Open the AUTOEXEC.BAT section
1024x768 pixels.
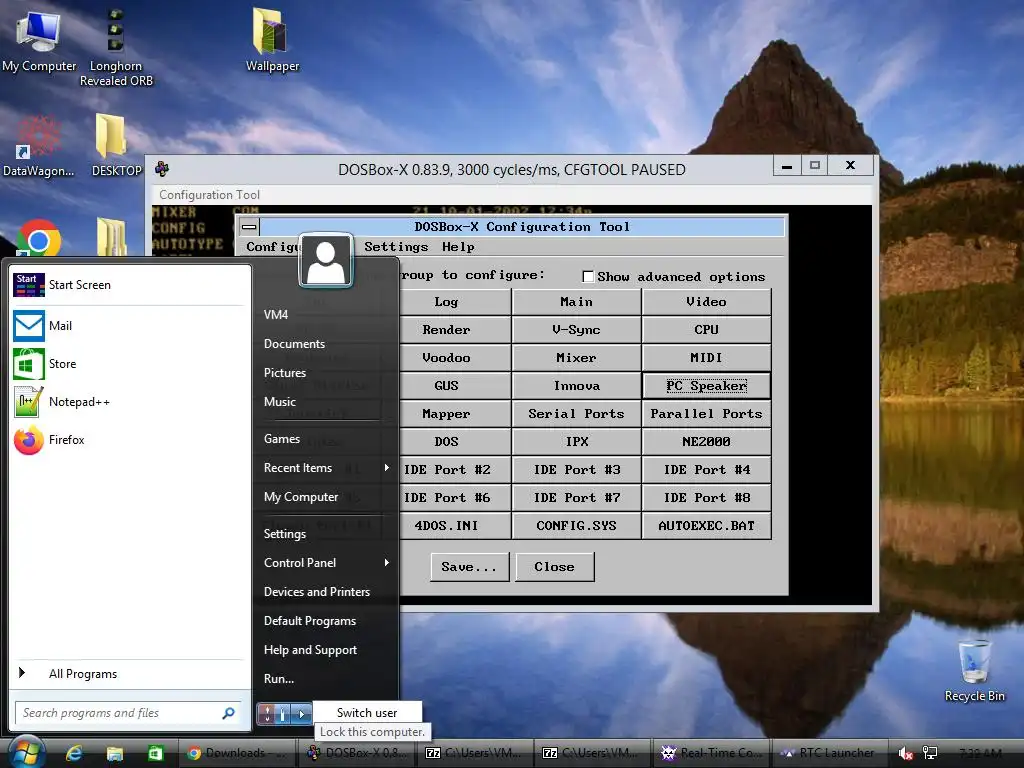click(x=706, y=526)
